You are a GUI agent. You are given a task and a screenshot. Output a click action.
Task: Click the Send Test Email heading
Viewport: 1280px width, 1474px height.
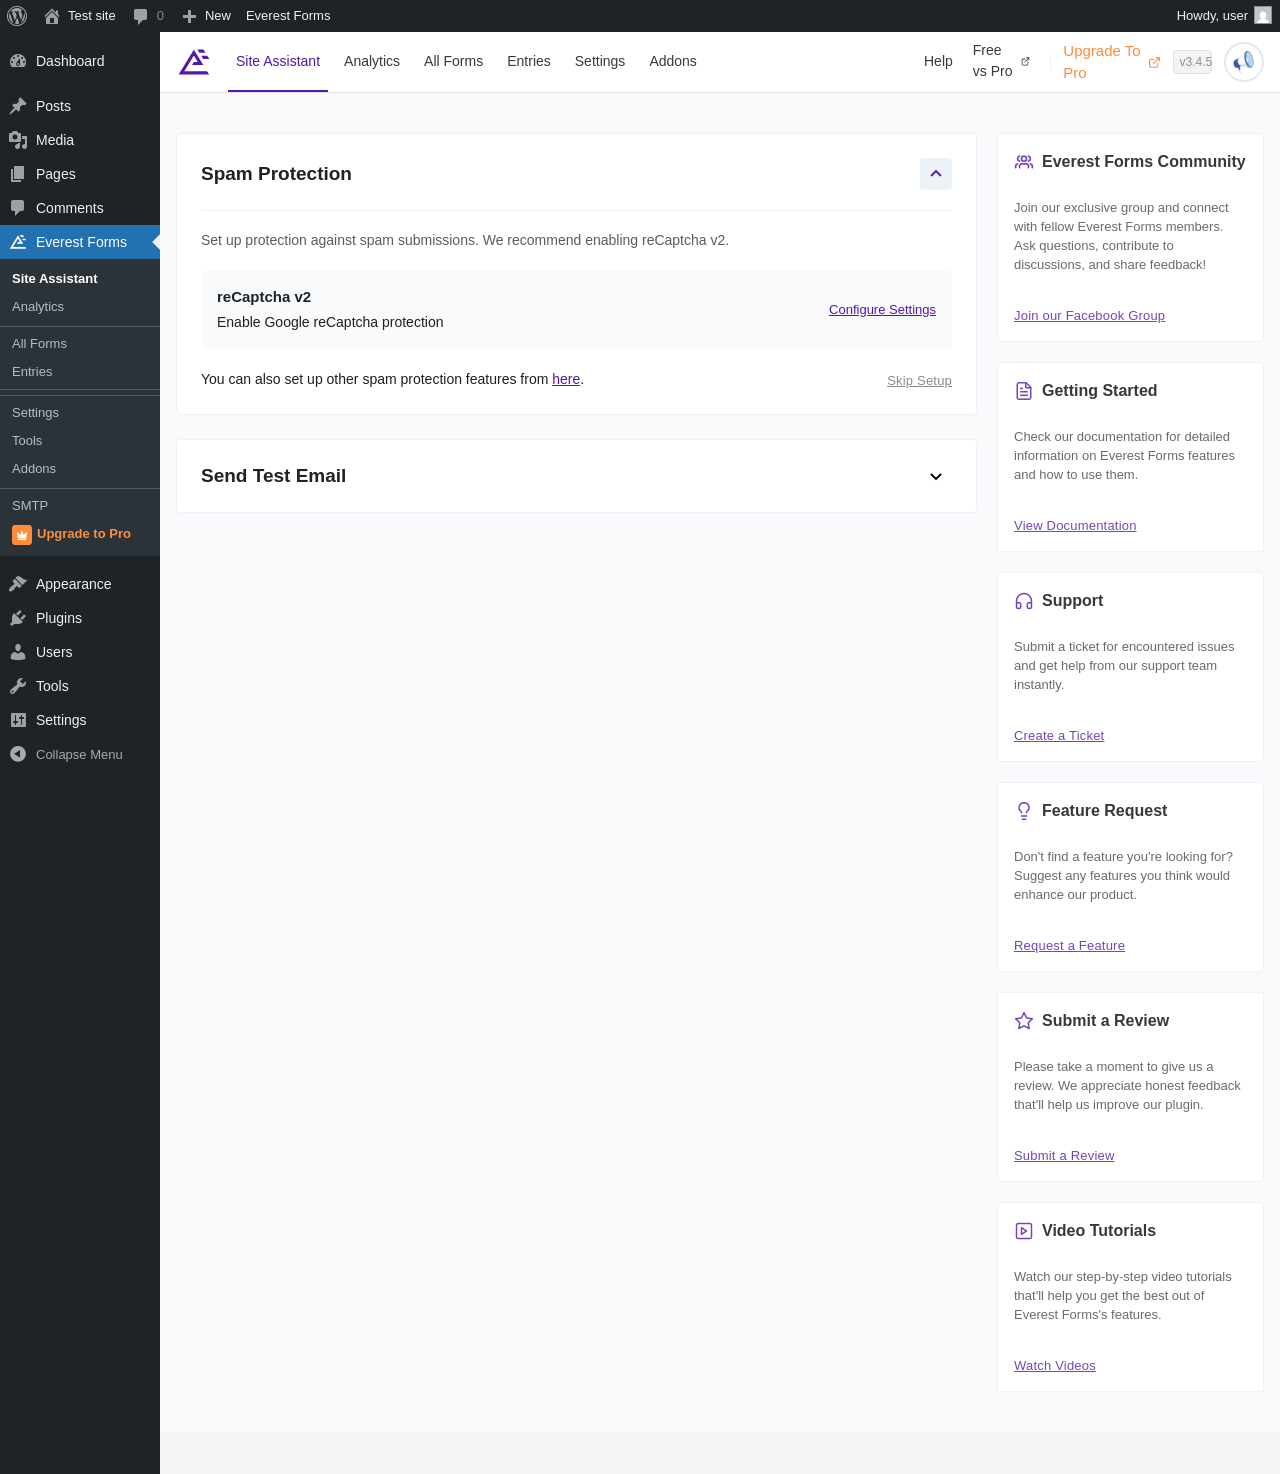click(273, 476)
